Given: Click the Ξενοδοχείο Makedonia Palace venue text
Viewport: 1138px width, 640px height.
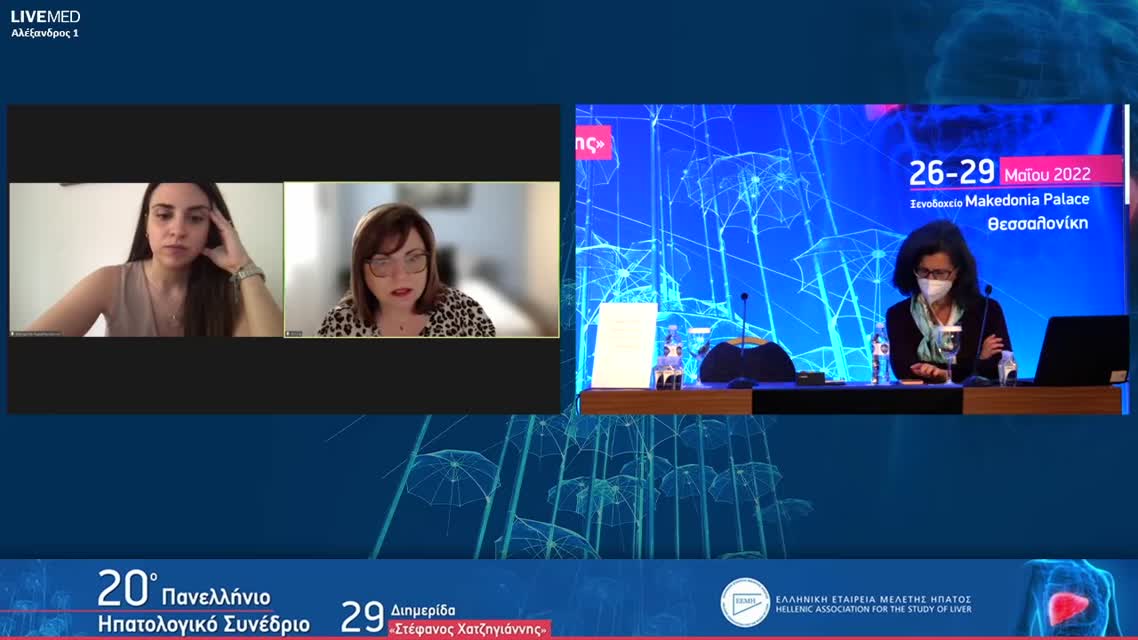Looking at the screenshot, I should [998, 200].
